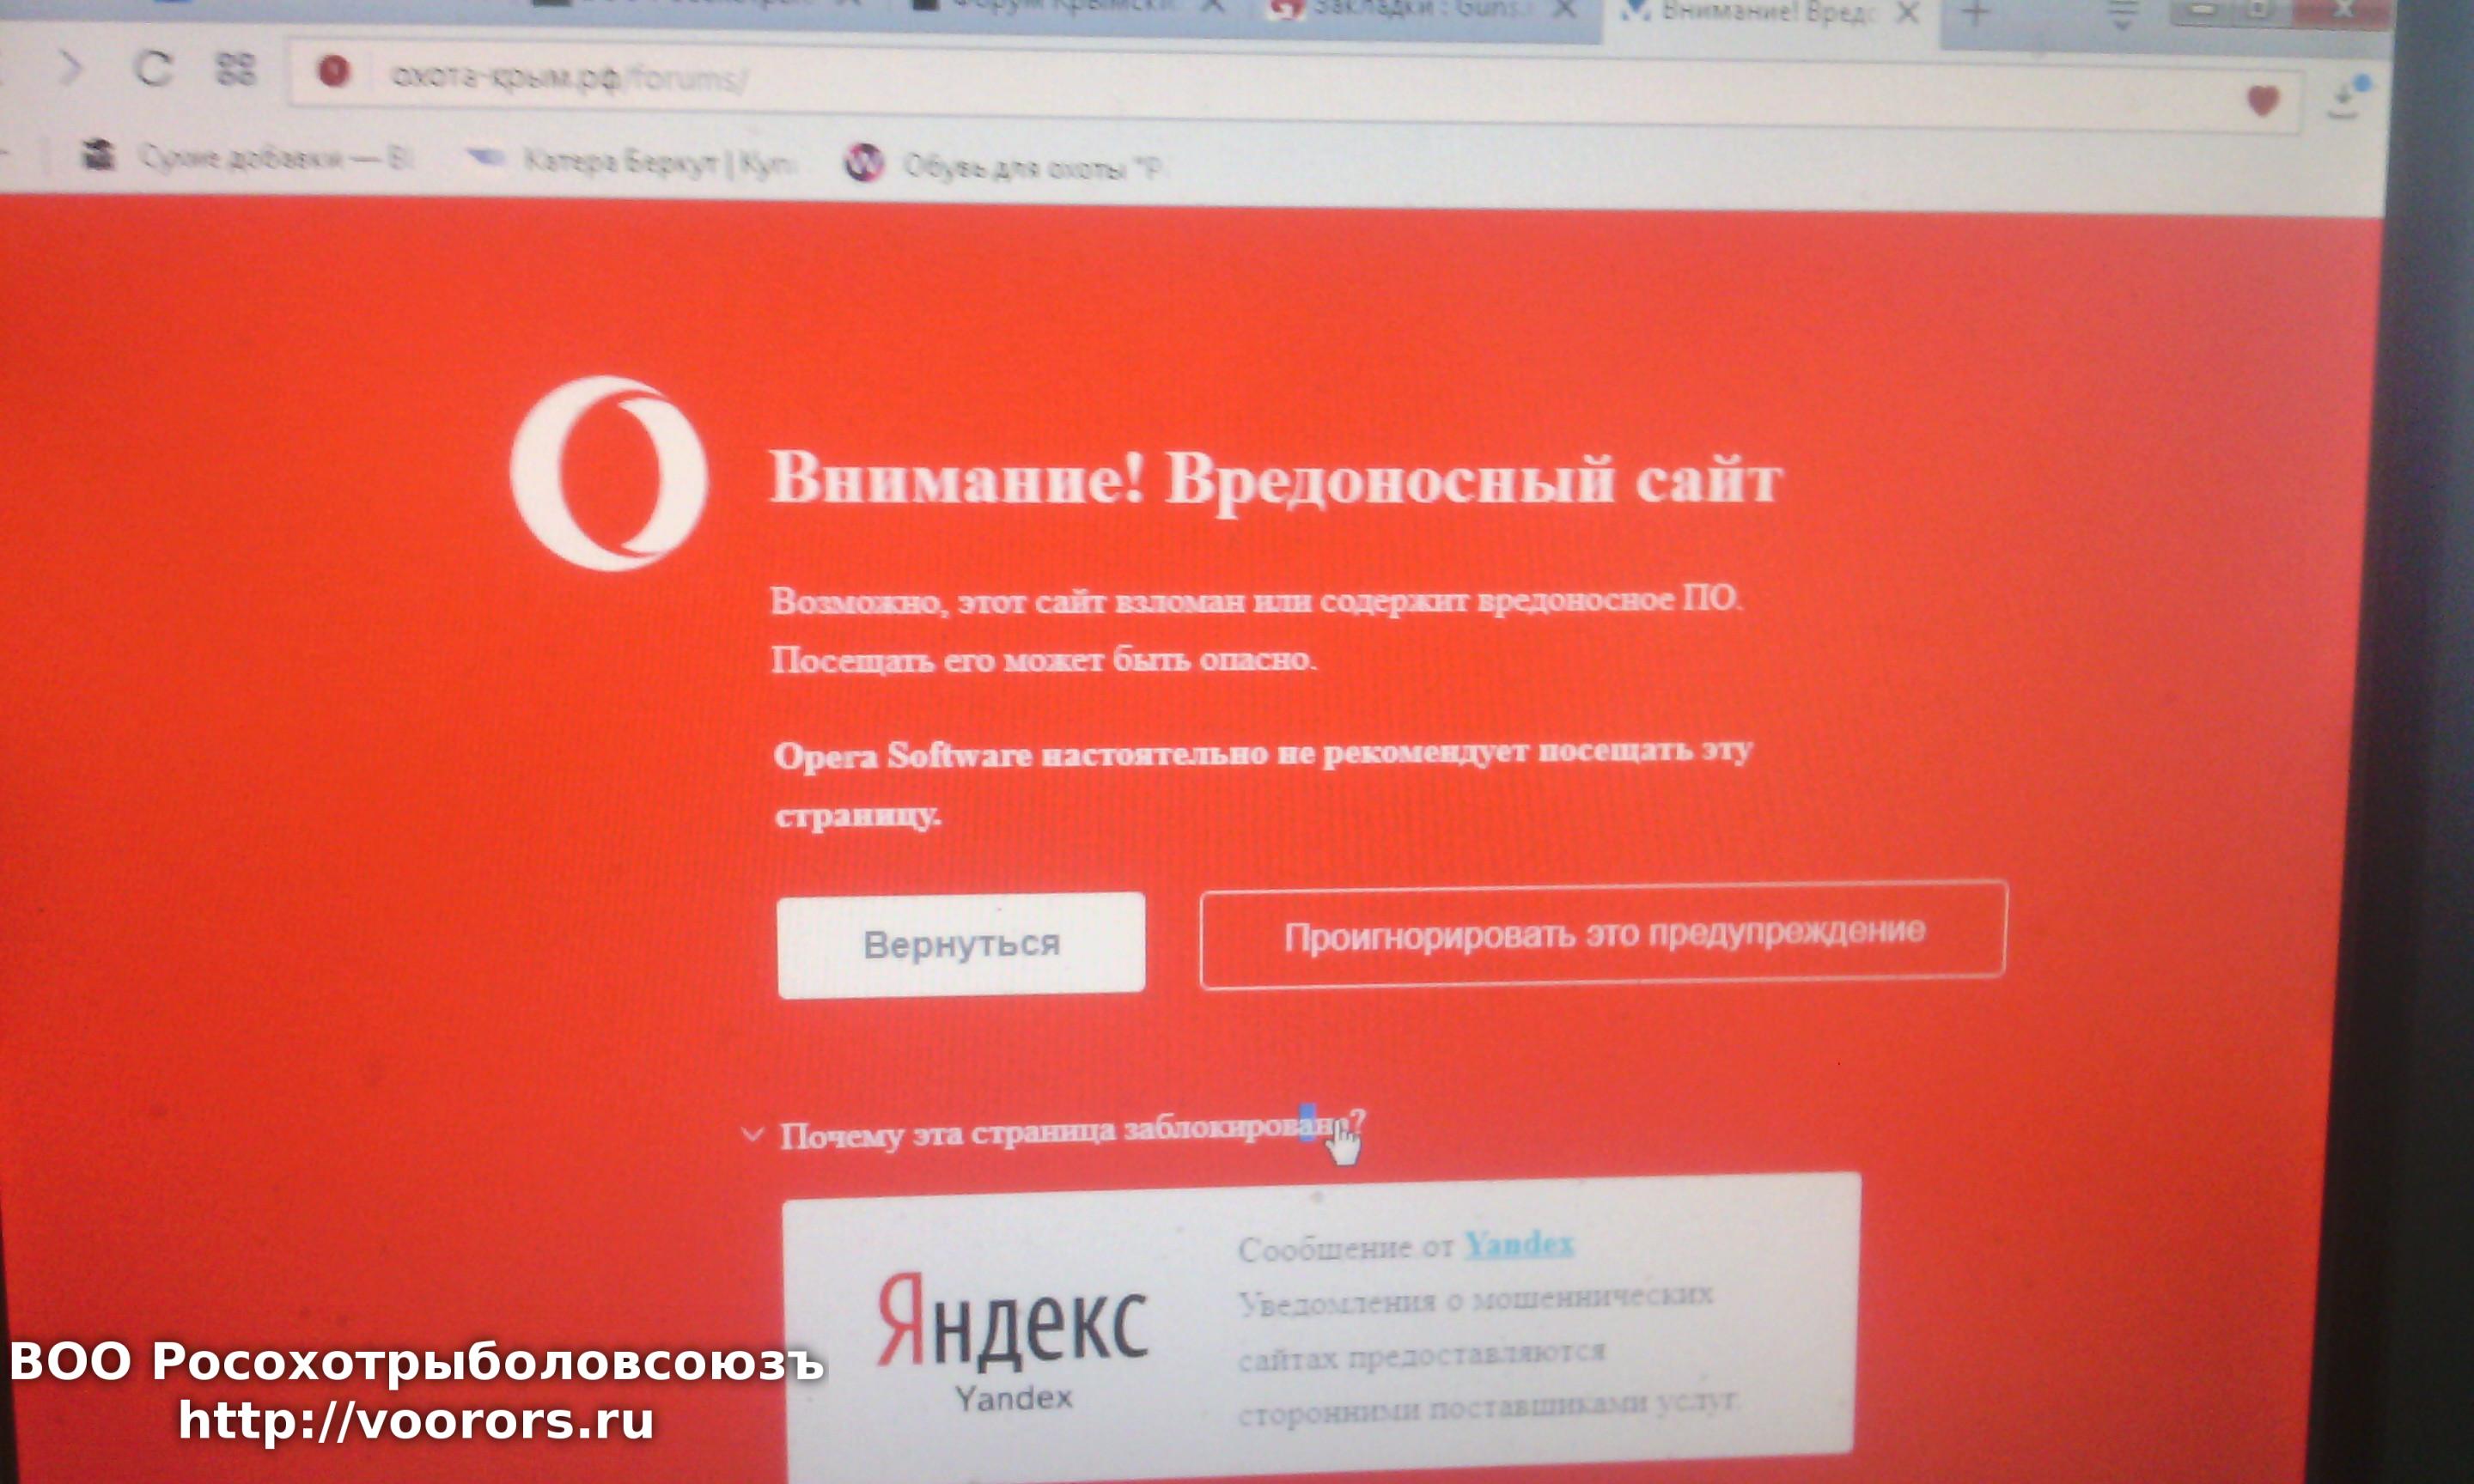This screenshot has width=2474, height=1484.
Task: Close the 'Закладки : Guns' tab
Action: coord(1566,9)
